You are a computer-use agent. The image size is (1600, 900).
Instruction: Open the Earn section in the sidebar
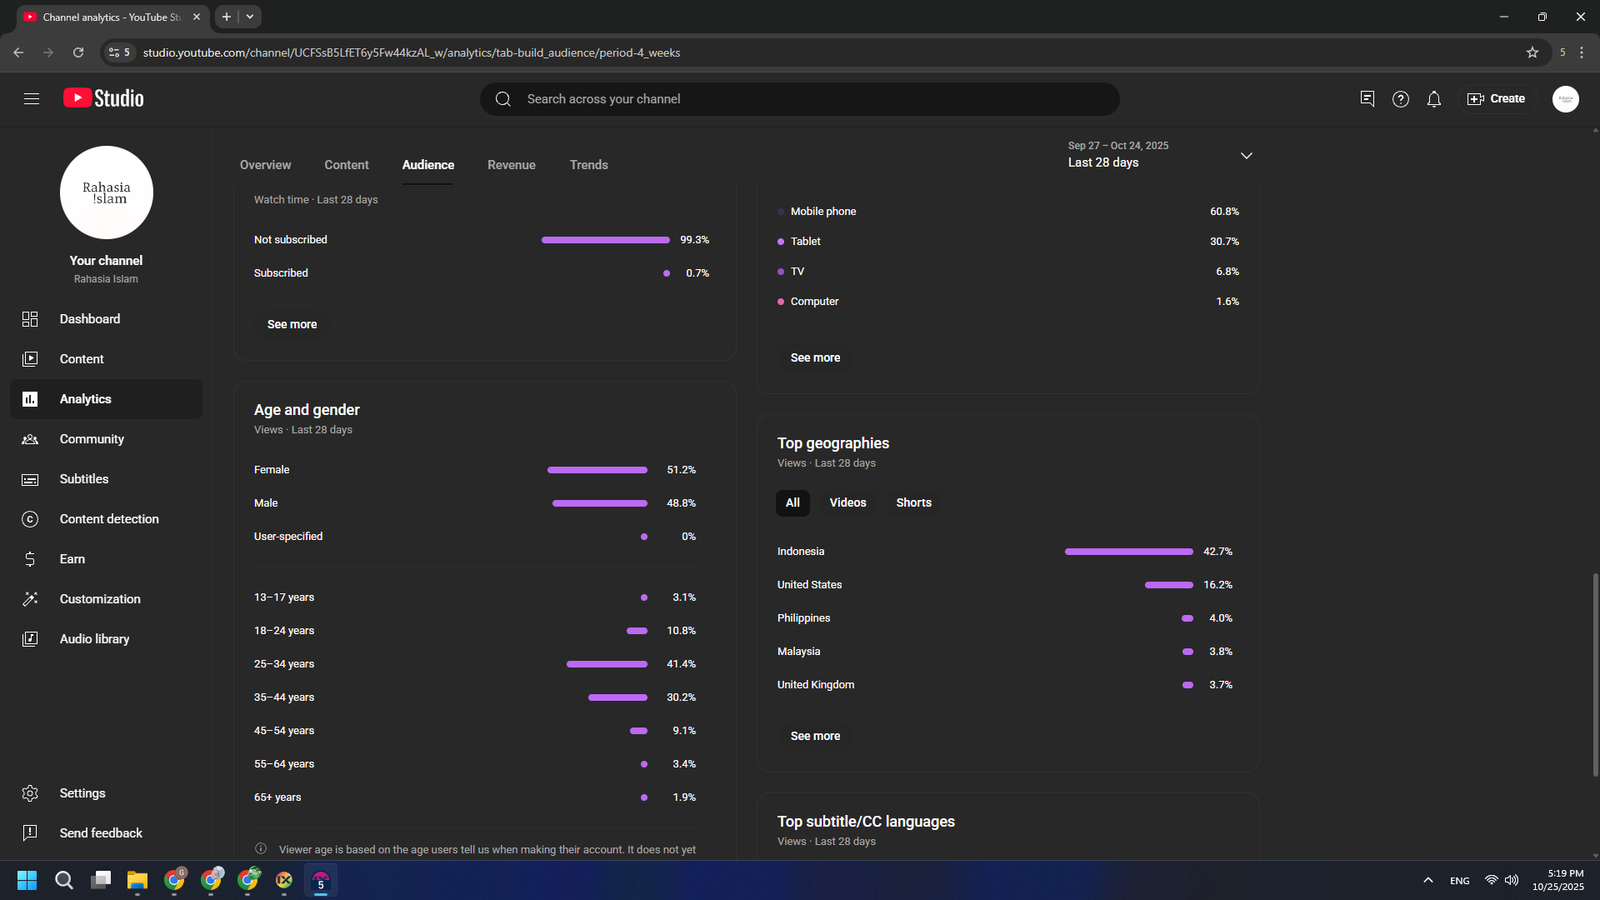106,559
